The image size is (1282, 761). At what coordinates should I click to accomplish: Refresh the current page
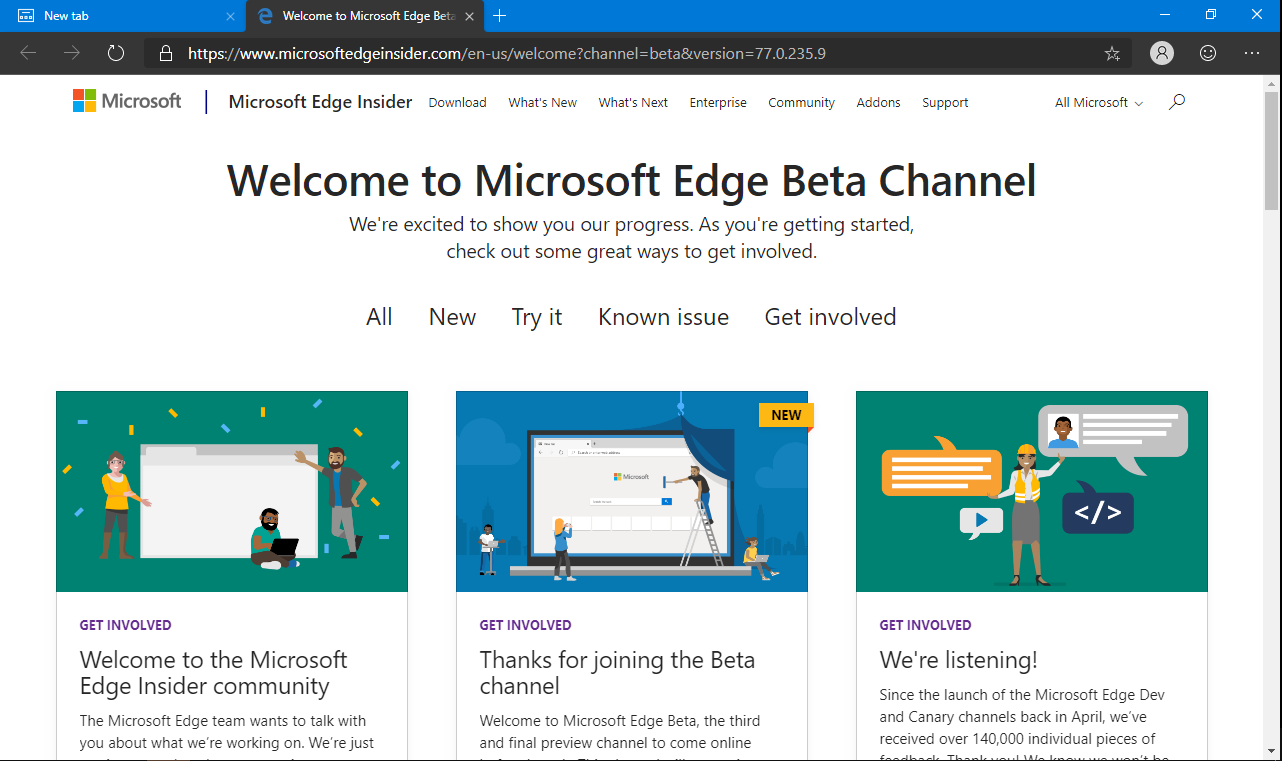(116, 53)
